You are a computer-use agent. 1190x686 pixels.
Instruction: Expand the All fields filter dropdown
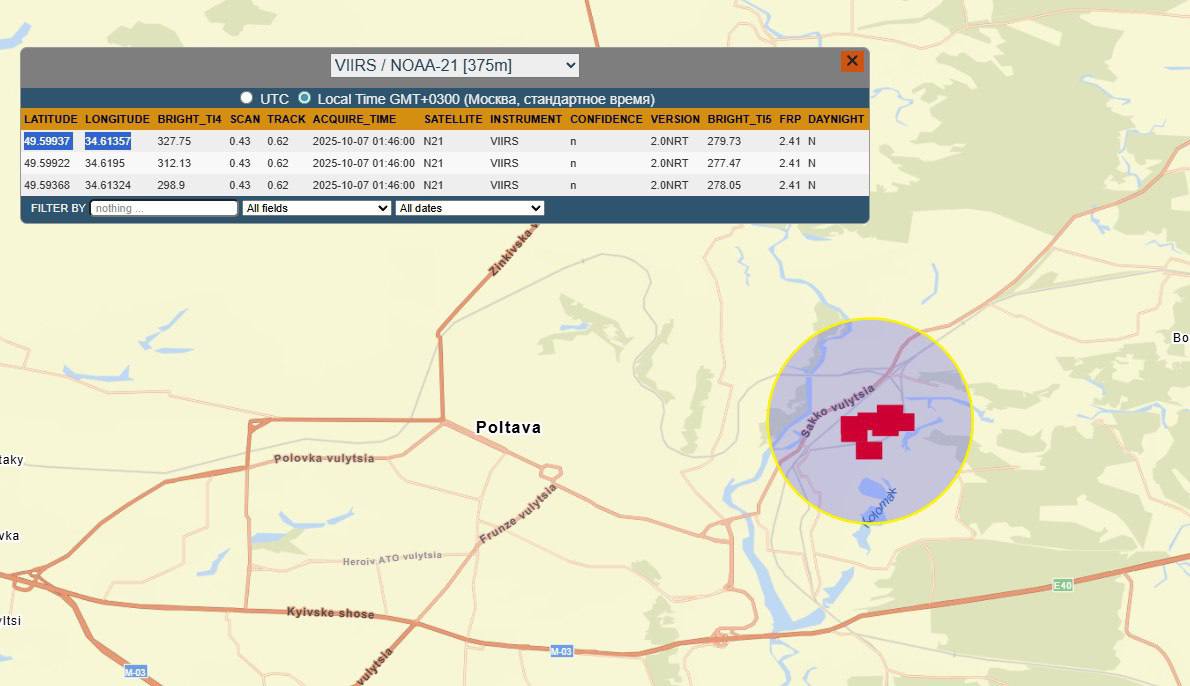316,208
